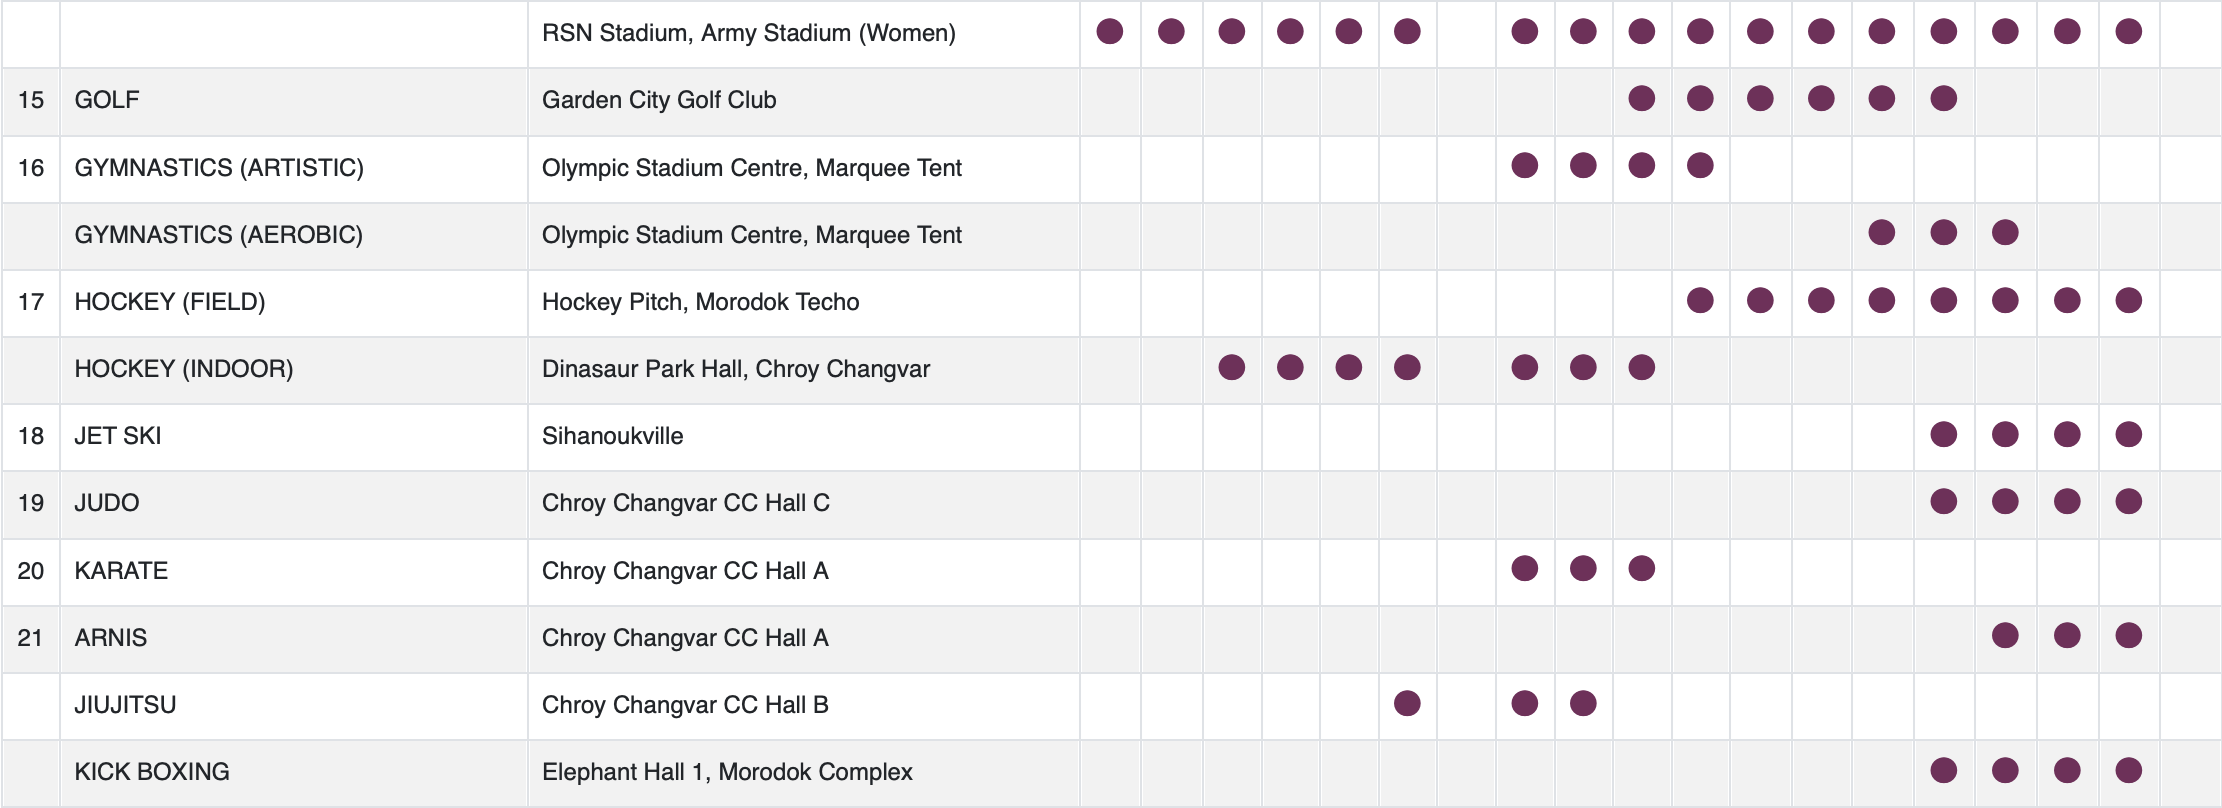Select the Sihanoukville venue cell
The image size is (2222, 808).
click(612, 436)
